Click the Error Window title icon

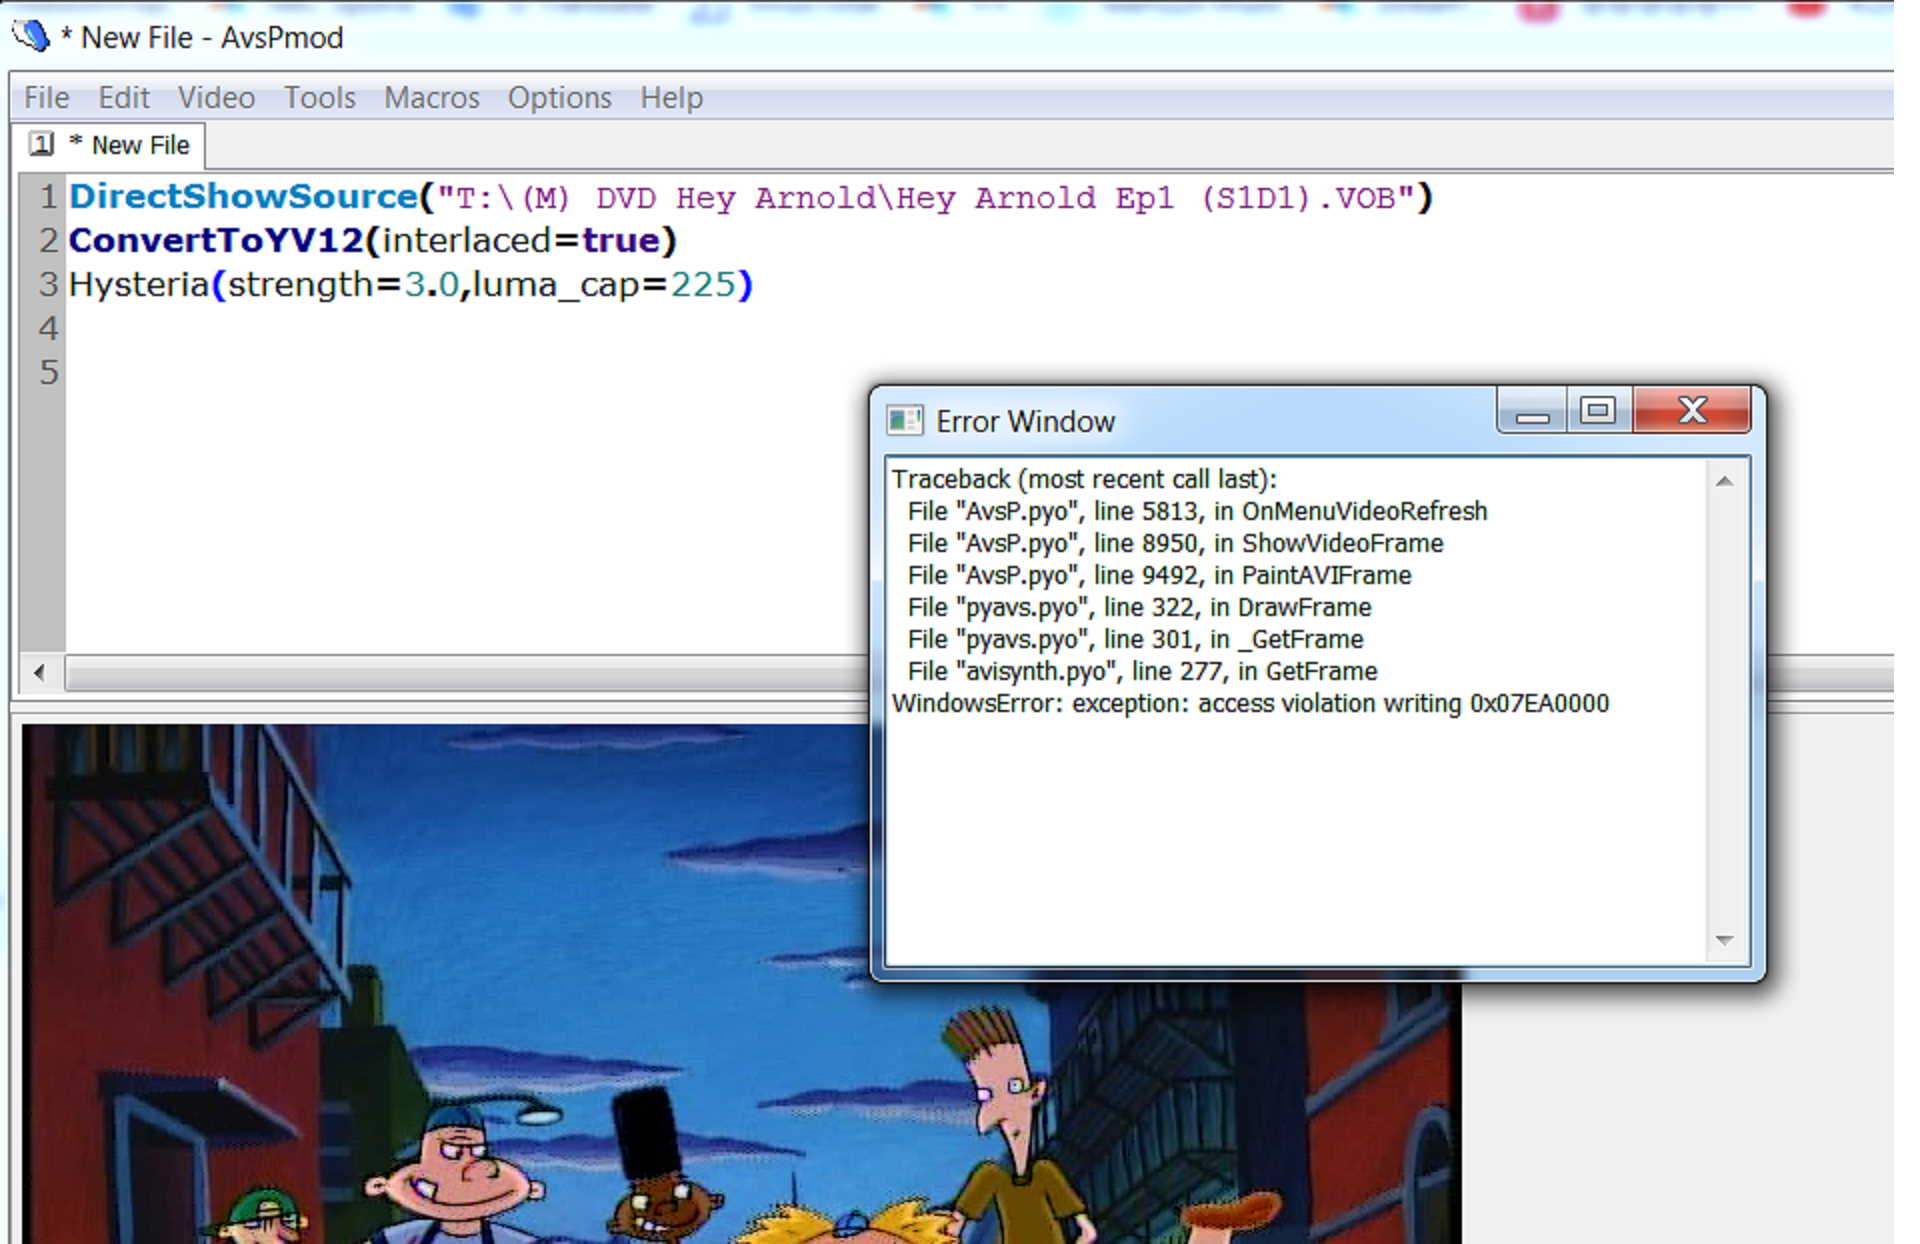click(904, 420)
